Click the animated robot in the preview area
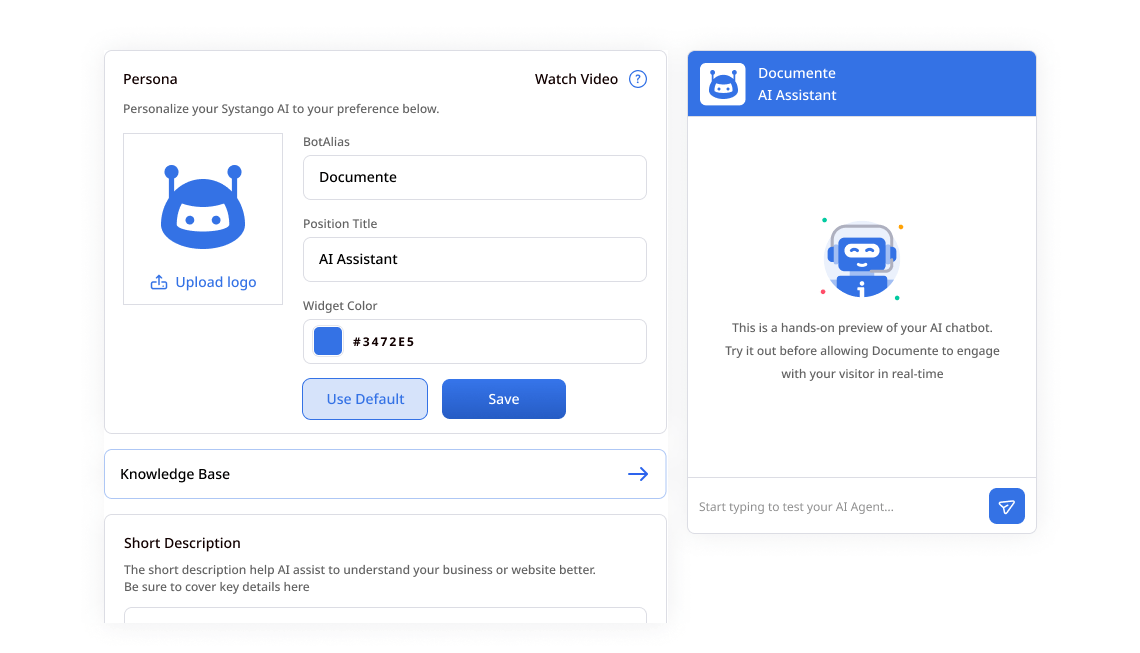 tap(861, 258)
